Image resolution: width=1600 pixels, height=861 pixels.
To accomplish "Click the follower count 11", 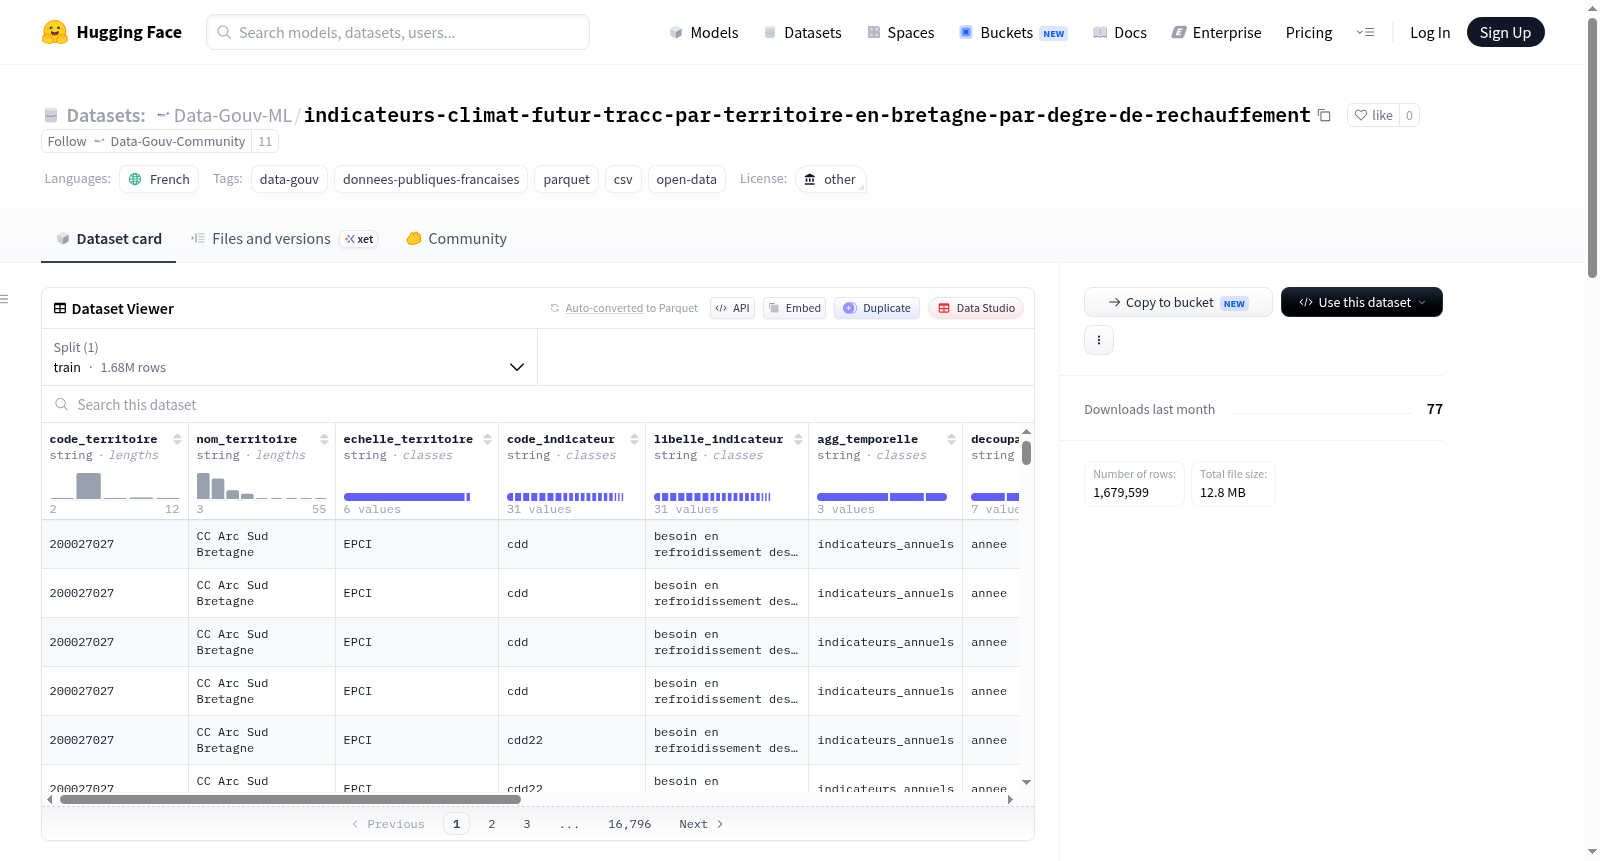I will pos(265,141).
